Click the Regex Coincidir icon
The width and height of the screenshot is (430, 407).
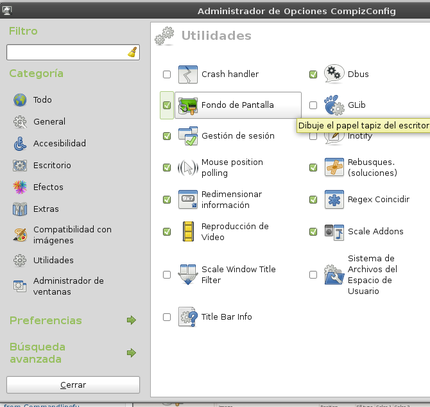(334, 199)
